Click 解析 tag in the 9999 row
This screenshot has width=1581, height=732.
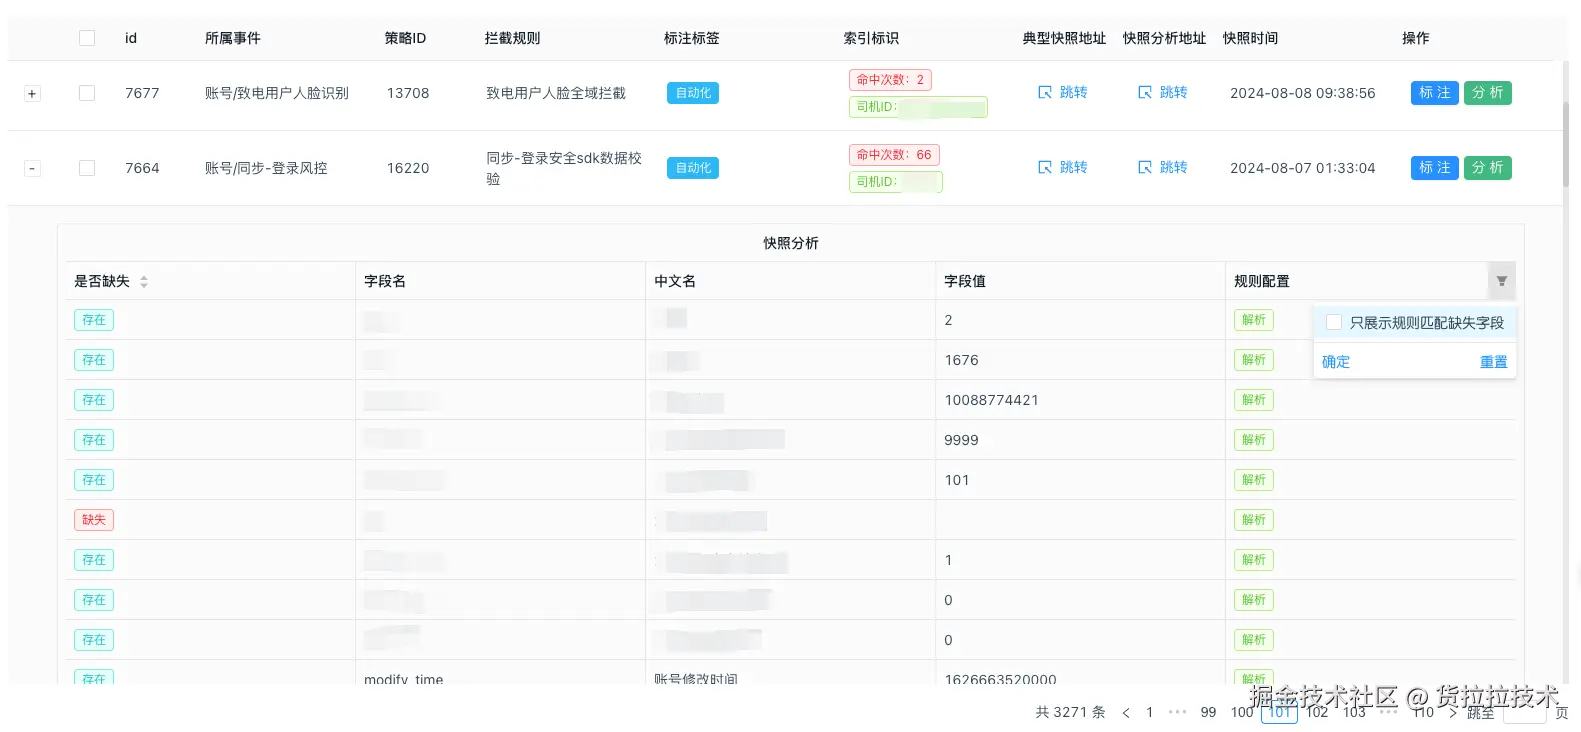[x=1254, y=440]
